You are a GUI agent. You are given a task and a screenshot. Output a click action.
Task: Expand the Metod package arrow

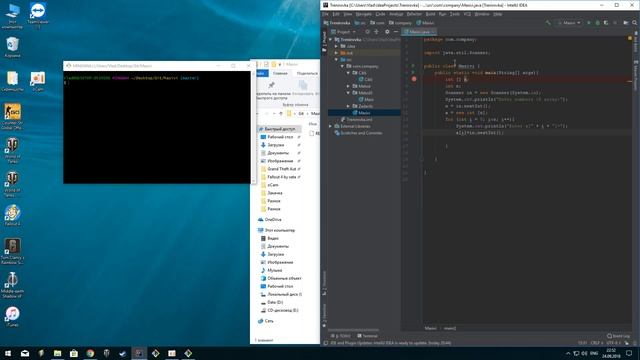tap(348, 86)
